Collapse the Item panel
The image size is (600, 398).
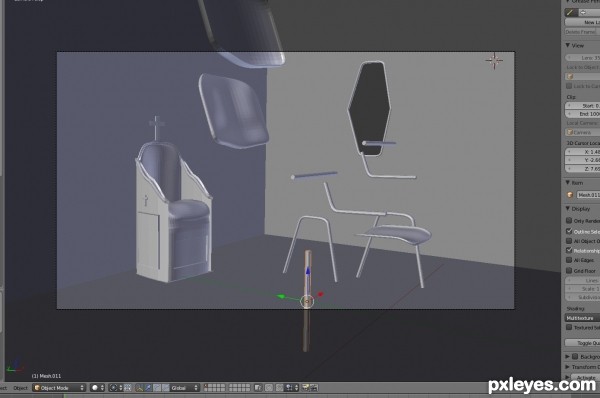click(x=568, y=183)
